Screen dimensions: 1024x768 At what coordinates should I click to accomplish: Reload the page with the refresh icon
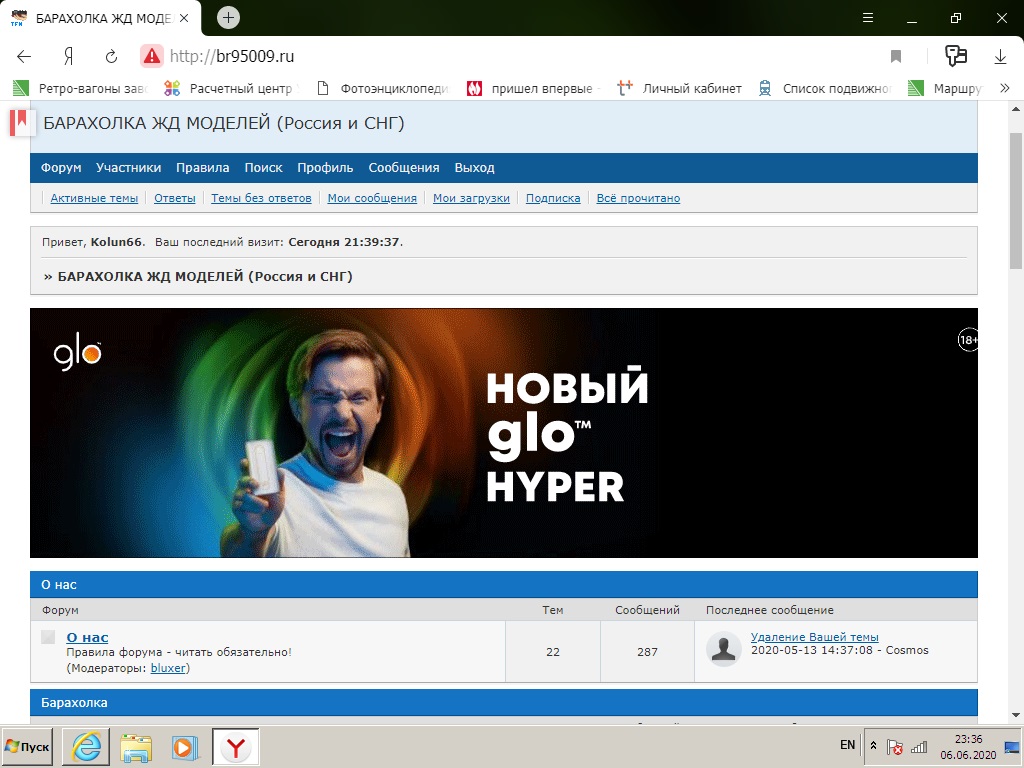click(112, 57)
